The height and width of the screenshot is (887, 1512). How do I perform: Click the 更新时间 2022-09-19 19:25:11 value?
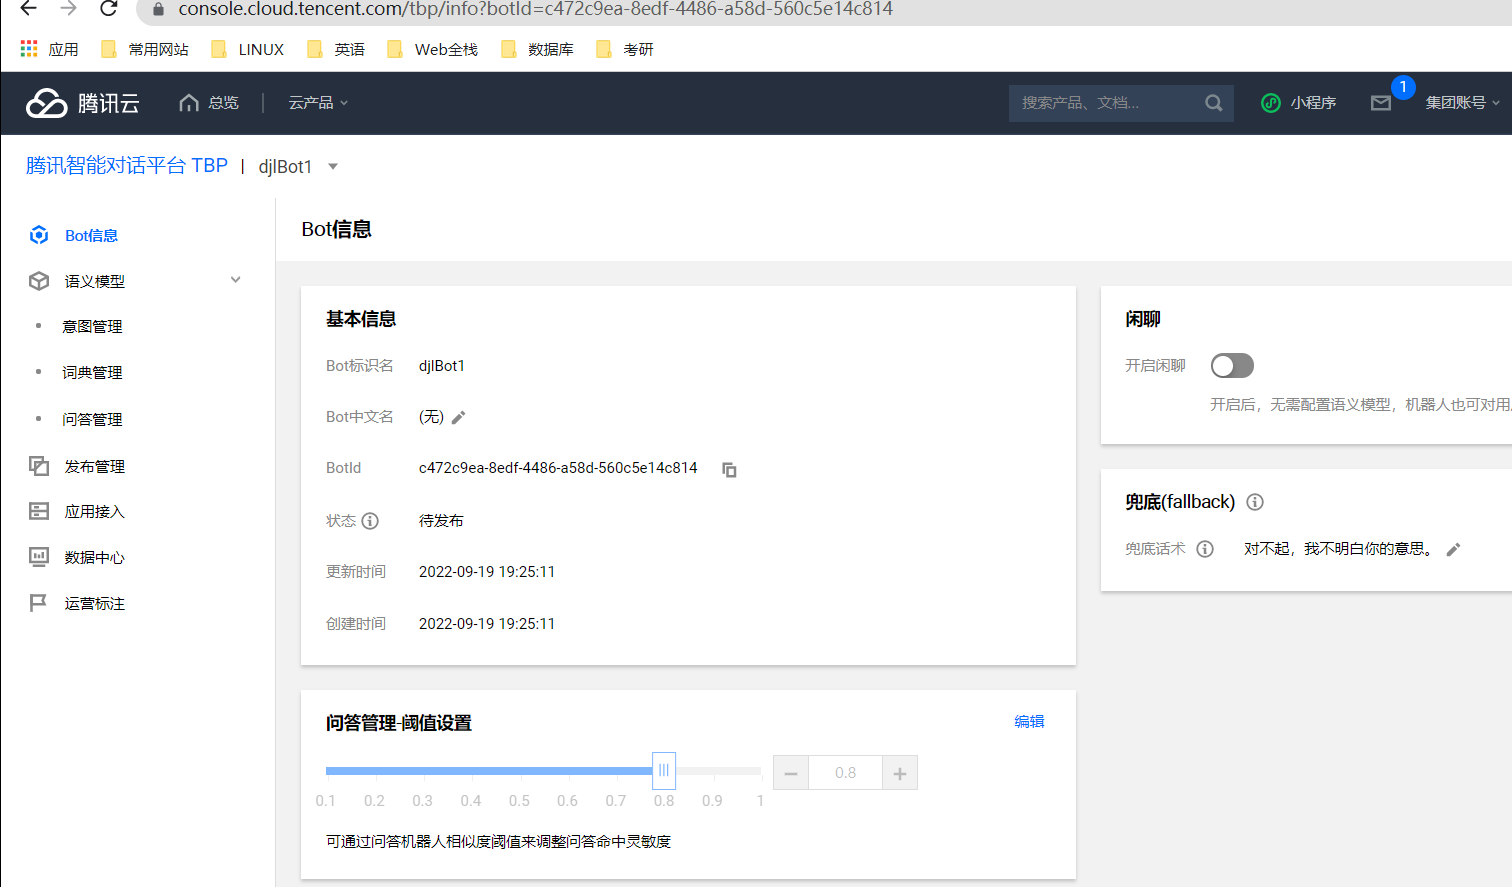click(x=487, y=572)
